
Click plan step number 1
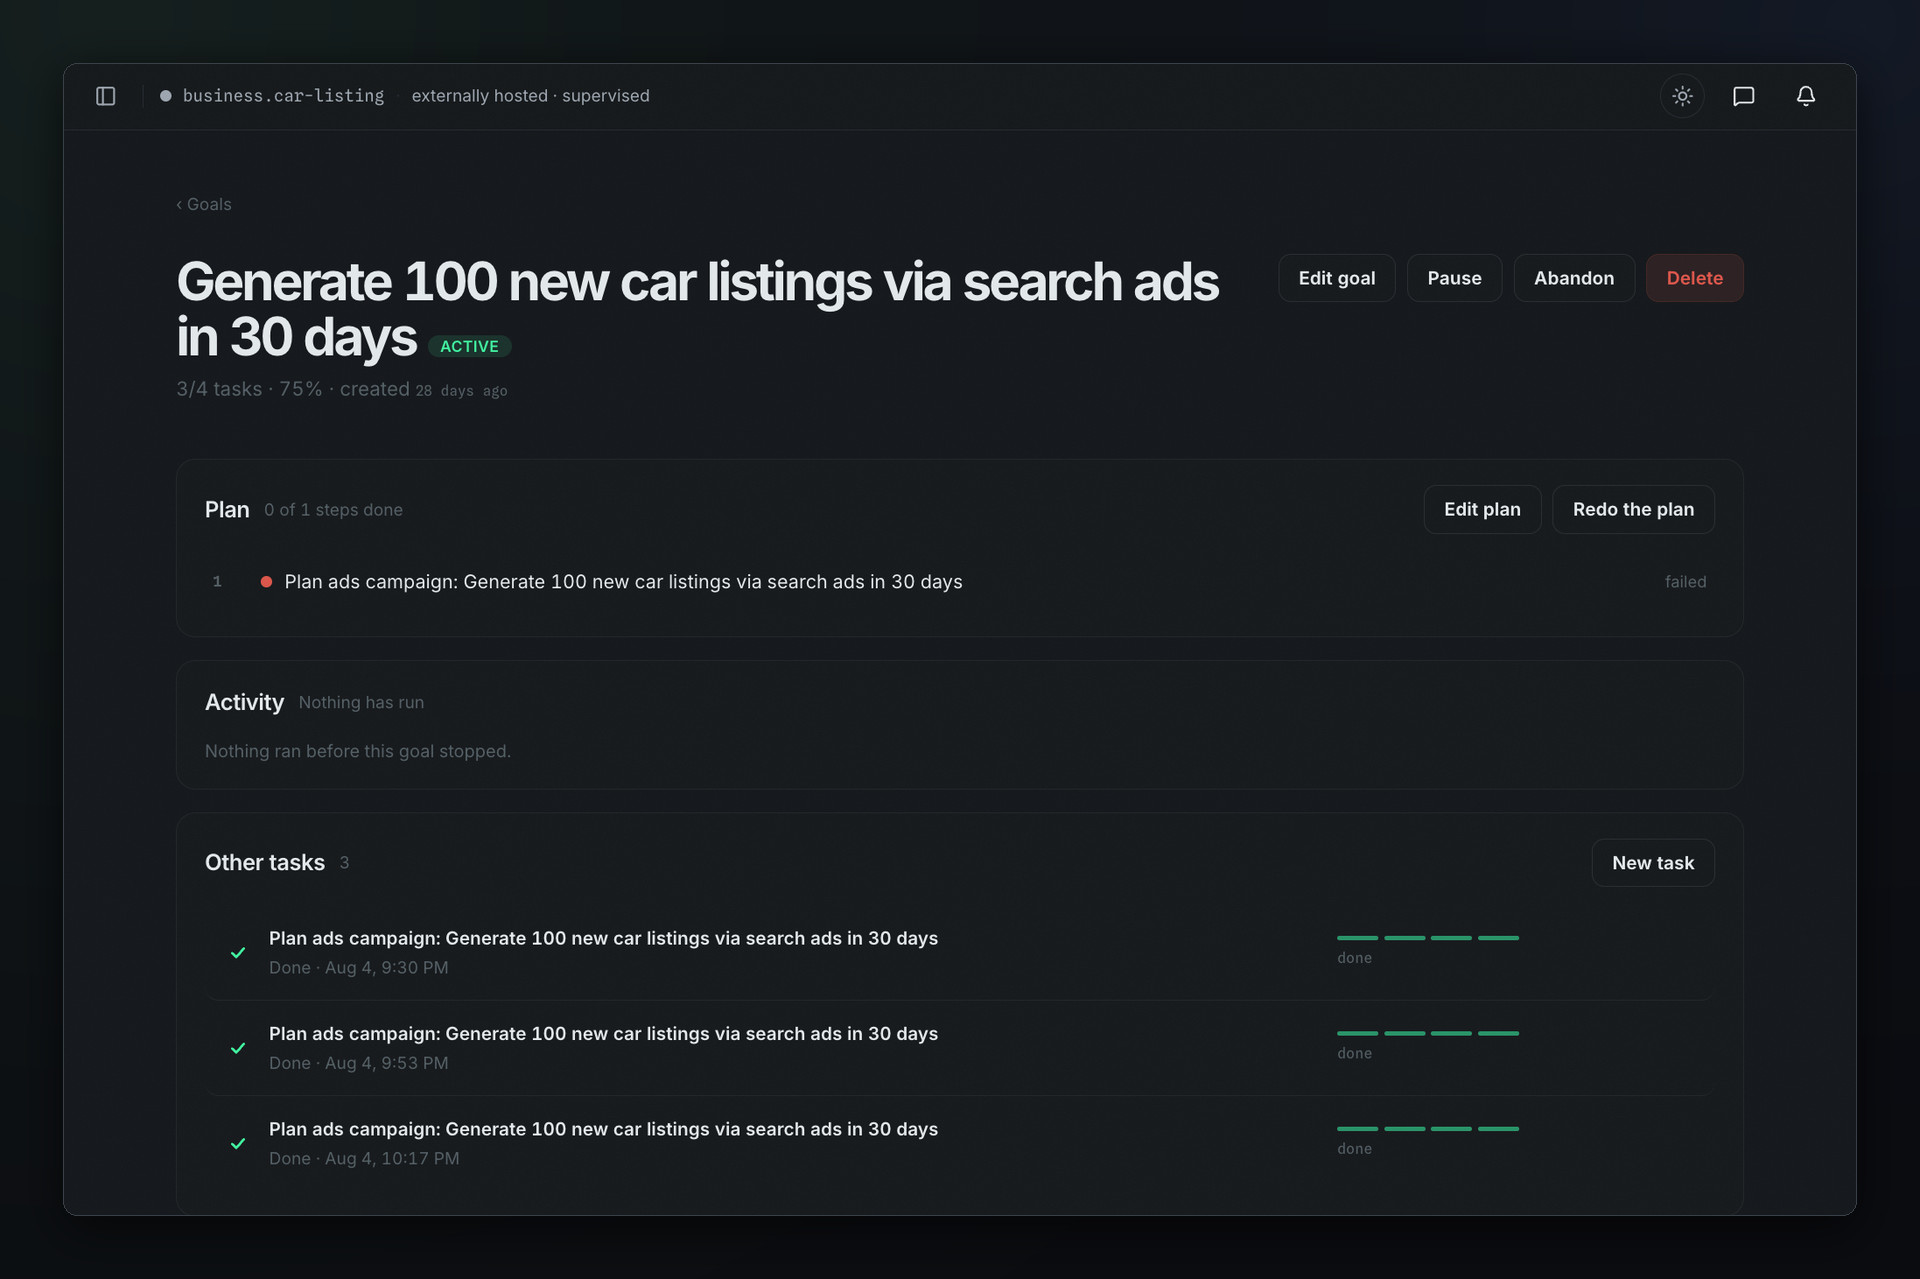point(217,582)
